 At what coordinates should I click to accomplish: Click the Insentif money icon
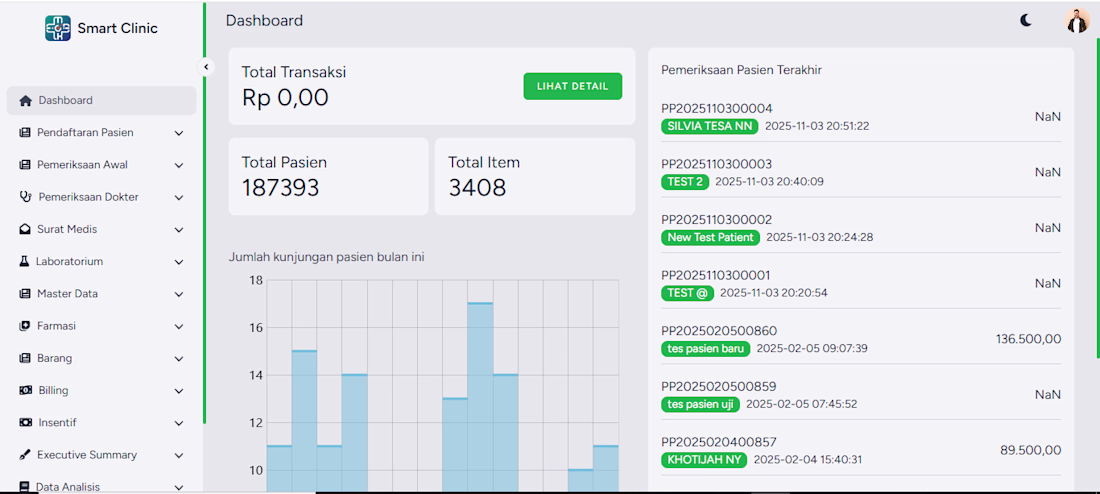tap(25, 422)
